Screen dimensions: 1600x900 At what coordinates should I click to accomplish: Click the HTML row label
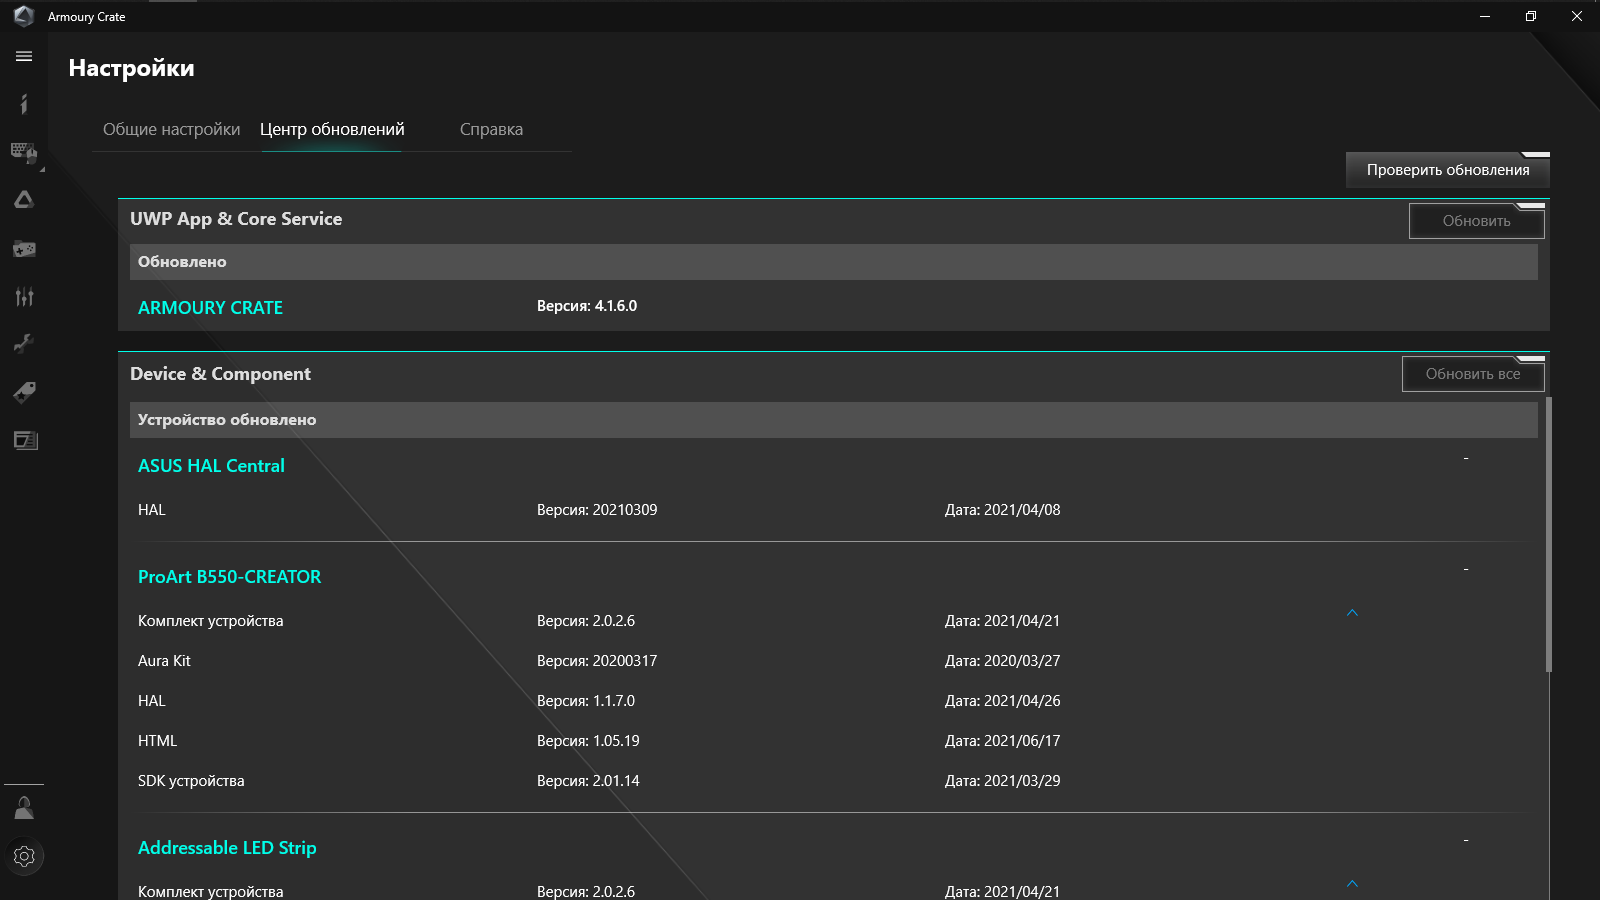coord(157,741)
